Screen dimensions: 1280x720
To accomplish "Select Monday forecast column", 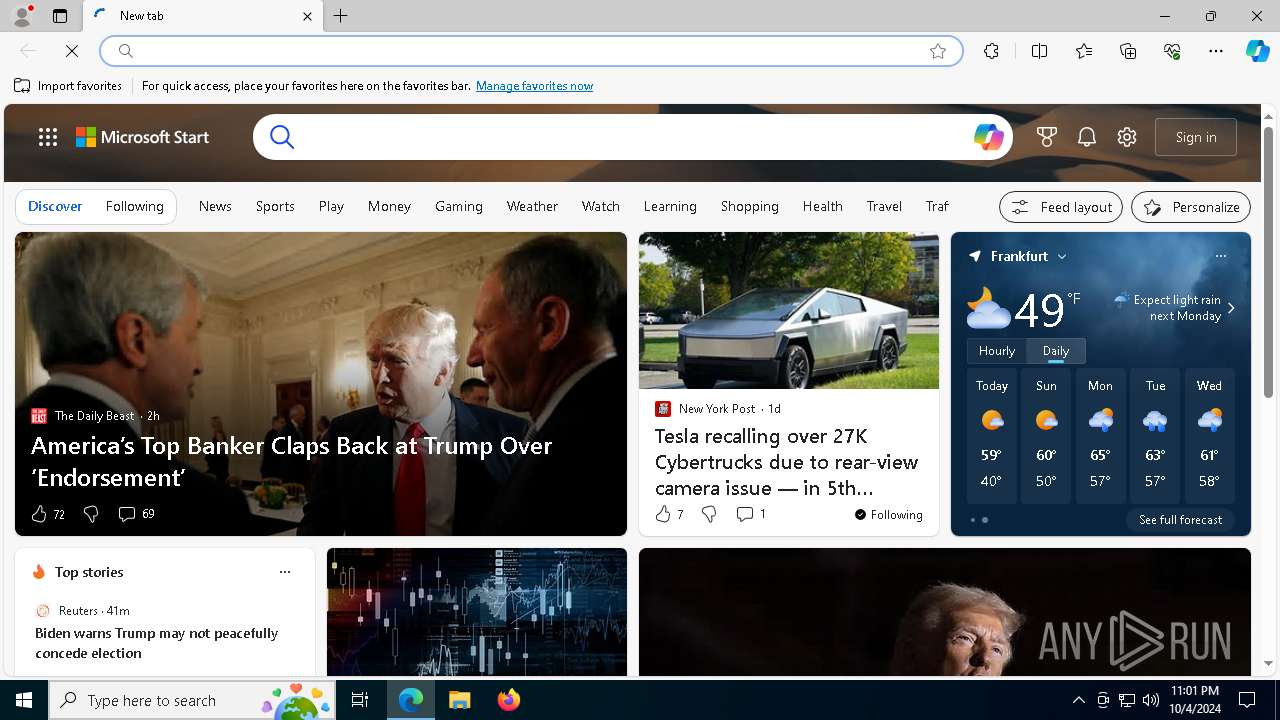I will (x=1100, y=435).
